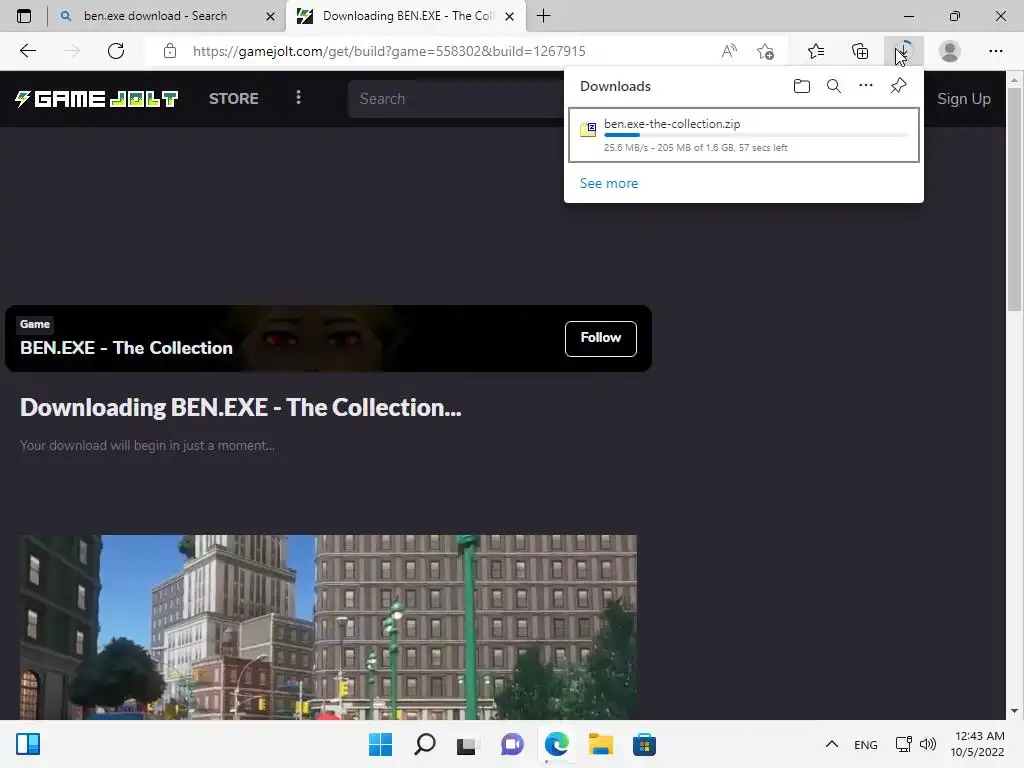Activate Read aloud icon in address bar
The image size is (1024, 768).
pyautogui.click(x=729, y=51)
